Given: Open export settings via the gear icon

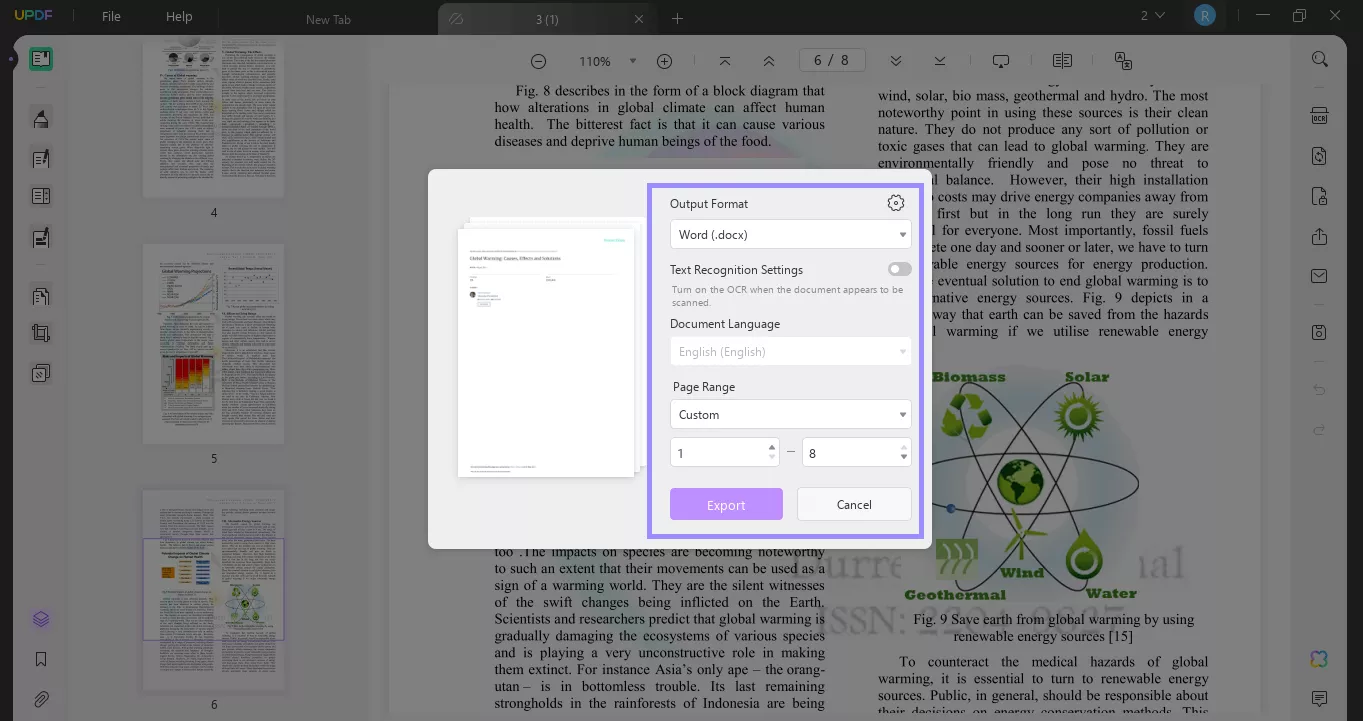Looking at the screenshot, I should [x=896, y=202].
